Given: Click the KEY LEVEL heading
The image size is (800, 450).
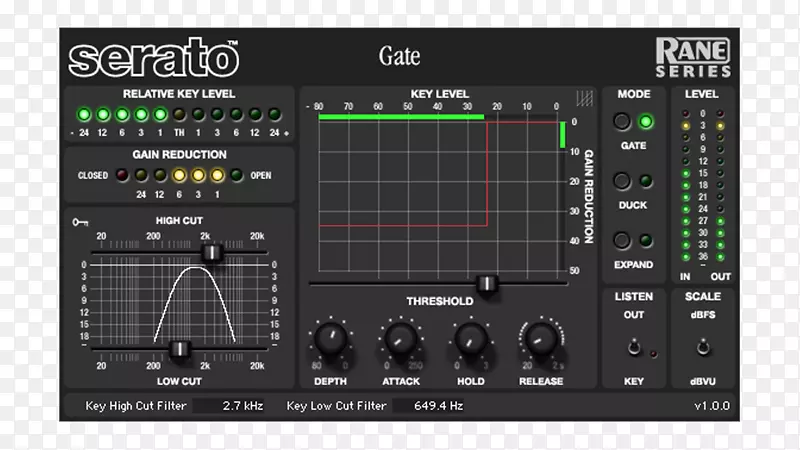Looking at the screenshot, I should click(440, 94).
